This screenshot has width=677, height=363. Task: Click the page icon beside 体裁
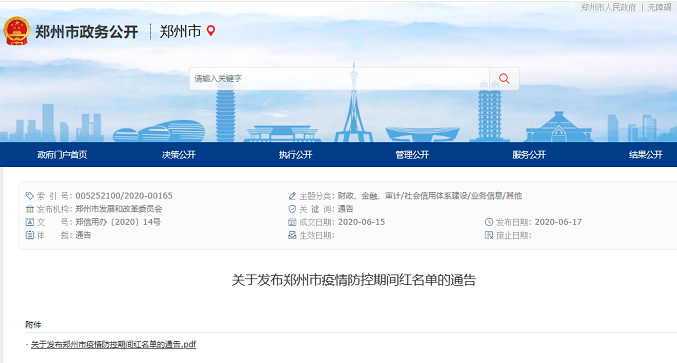(x=30, y=235)
